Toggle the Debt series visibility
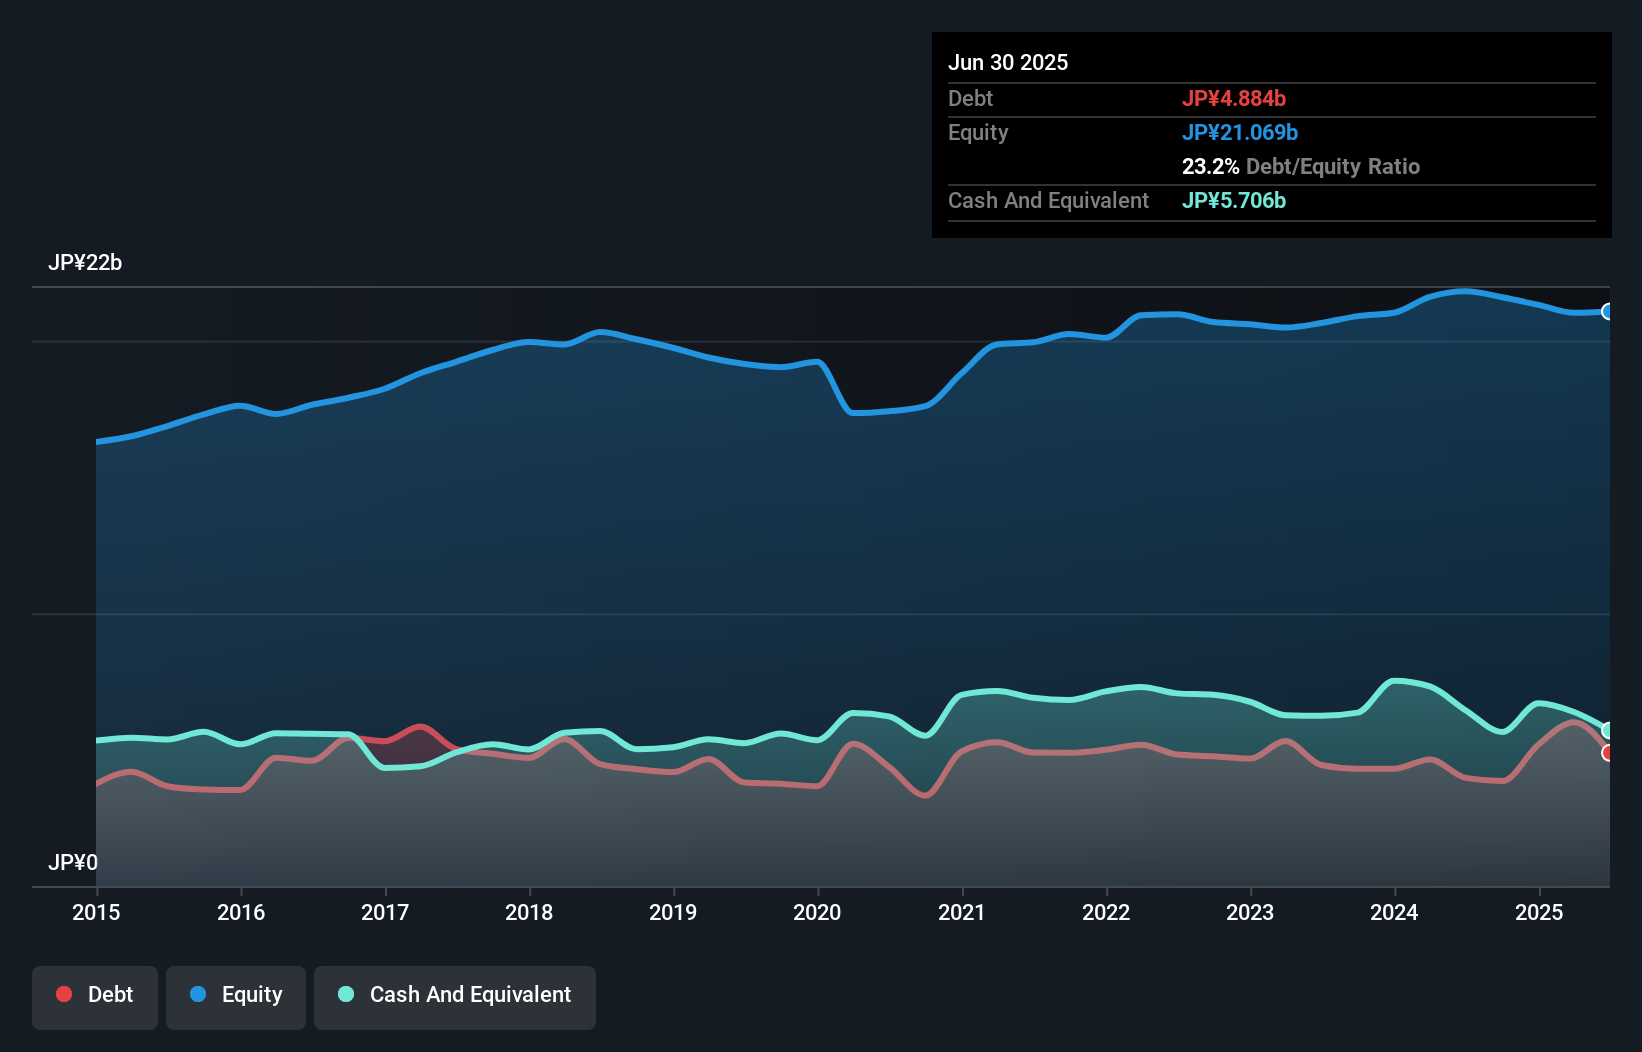The width and height of the screenshot is (1642, 1052). click(95, 996)
